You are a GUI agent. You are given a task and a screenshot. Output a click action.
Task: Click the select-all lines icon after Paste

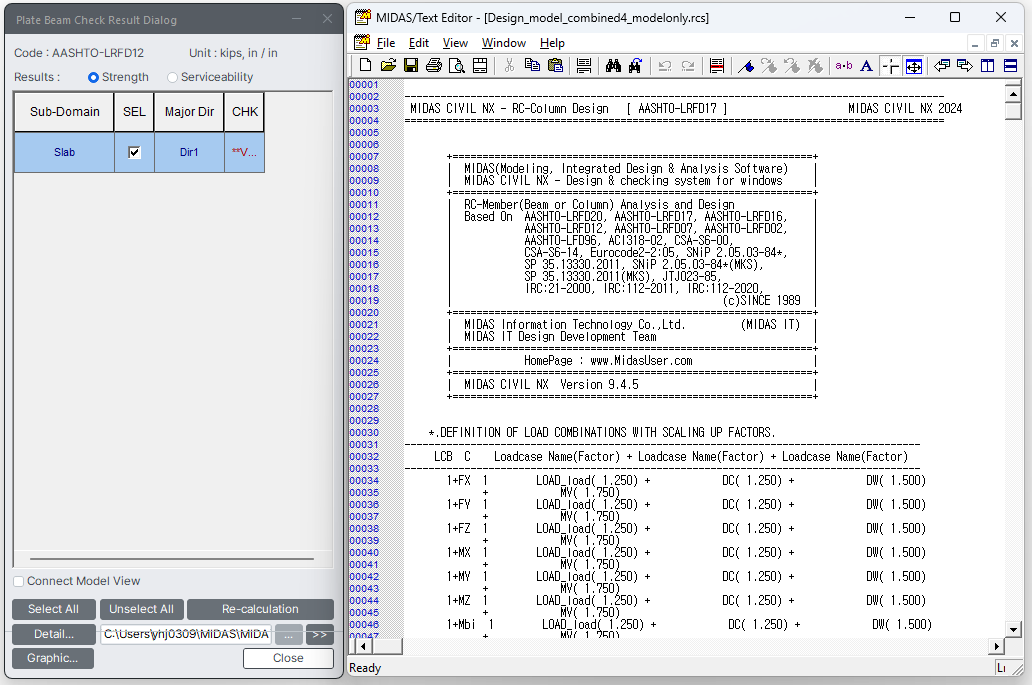pos(583,65)
